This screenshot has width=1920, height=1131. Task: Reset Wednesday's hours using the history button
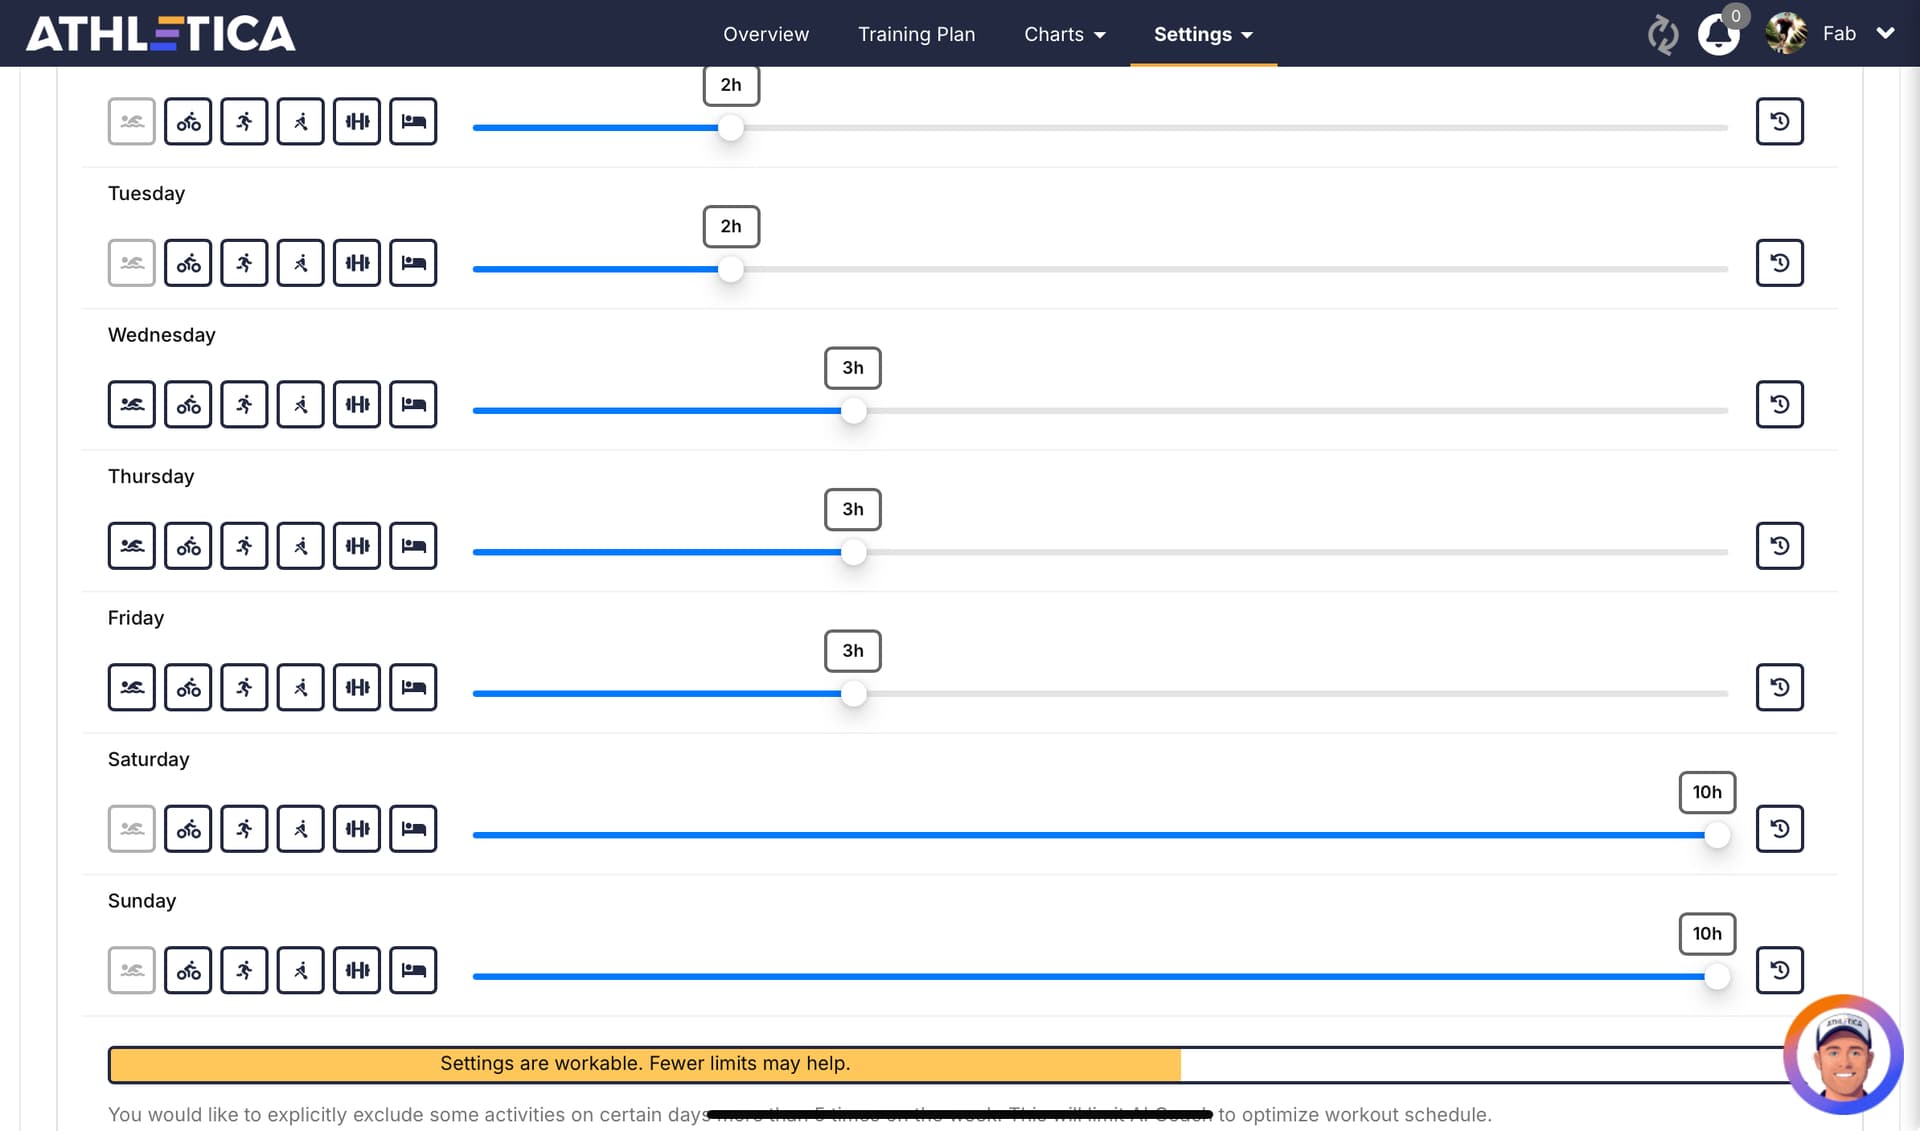tap(1779, 405)
